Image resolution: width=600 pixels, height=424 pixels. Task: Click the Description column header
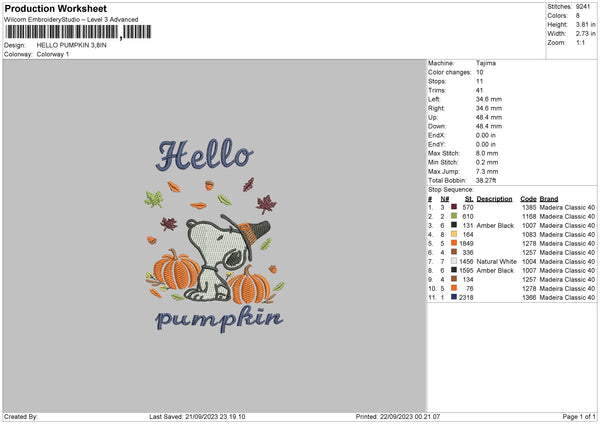[x=494, y=198]
